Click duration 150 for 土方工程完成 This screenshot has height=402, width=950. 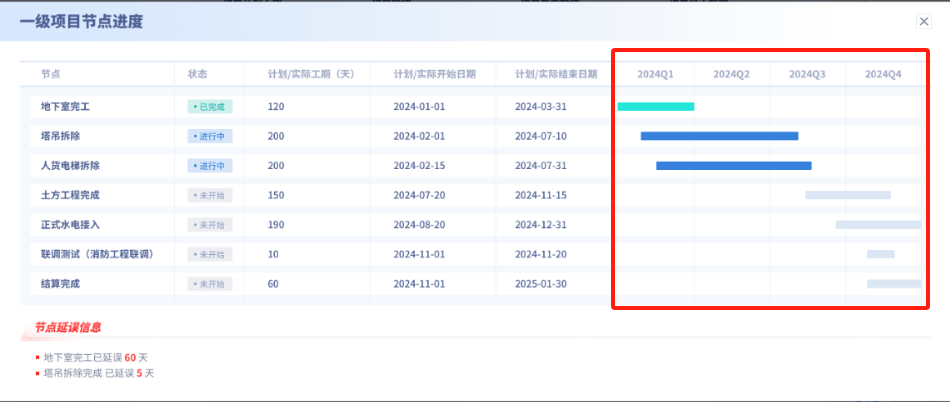point(276,195)
